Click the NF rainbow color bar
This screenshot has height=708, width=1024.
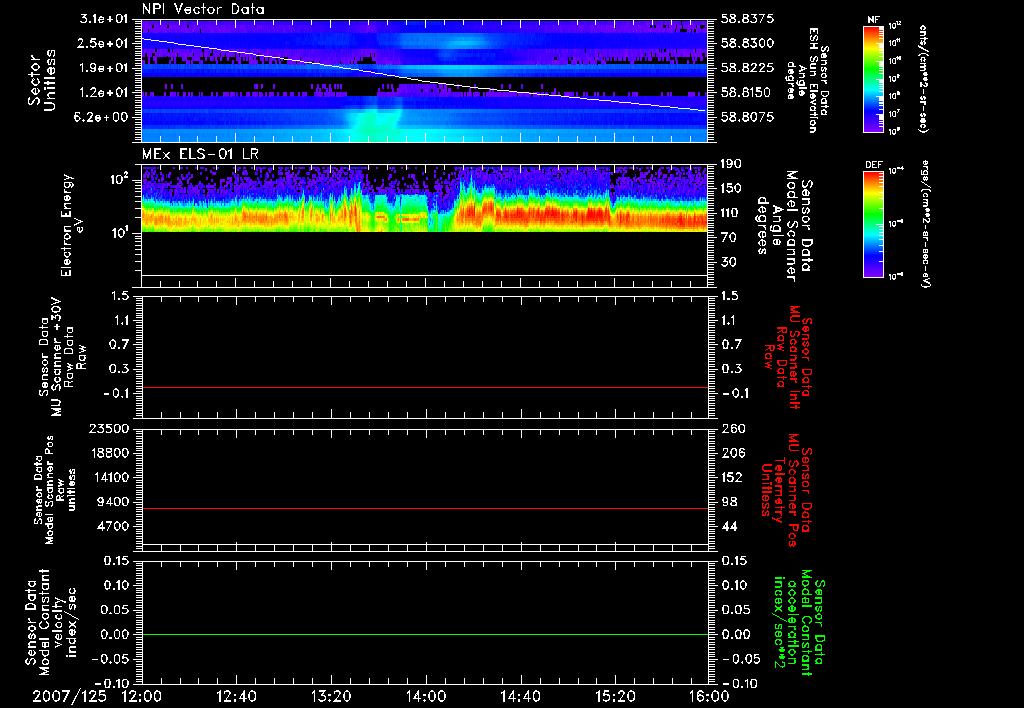[873, 79]
